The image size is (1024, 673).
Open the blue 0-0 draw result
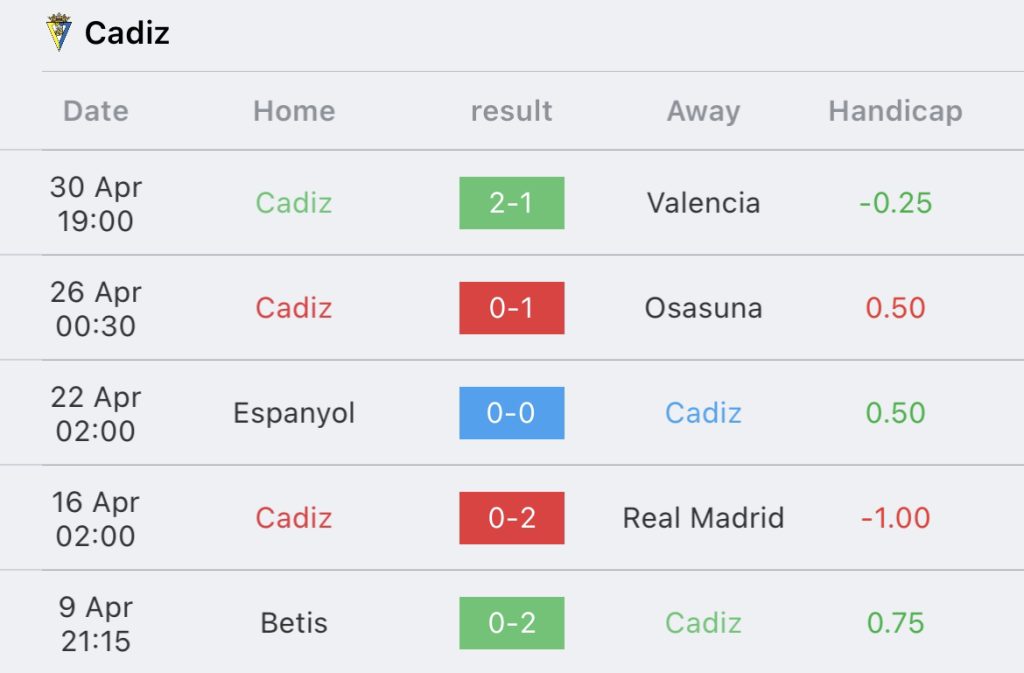(511, 413)
